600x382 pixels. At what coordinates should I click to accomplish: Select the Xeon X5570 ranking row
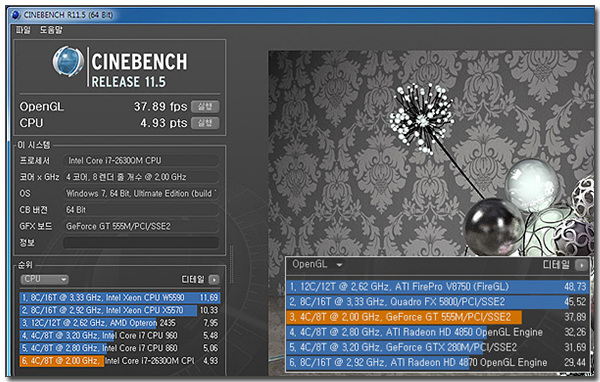[x=119, y=310]
